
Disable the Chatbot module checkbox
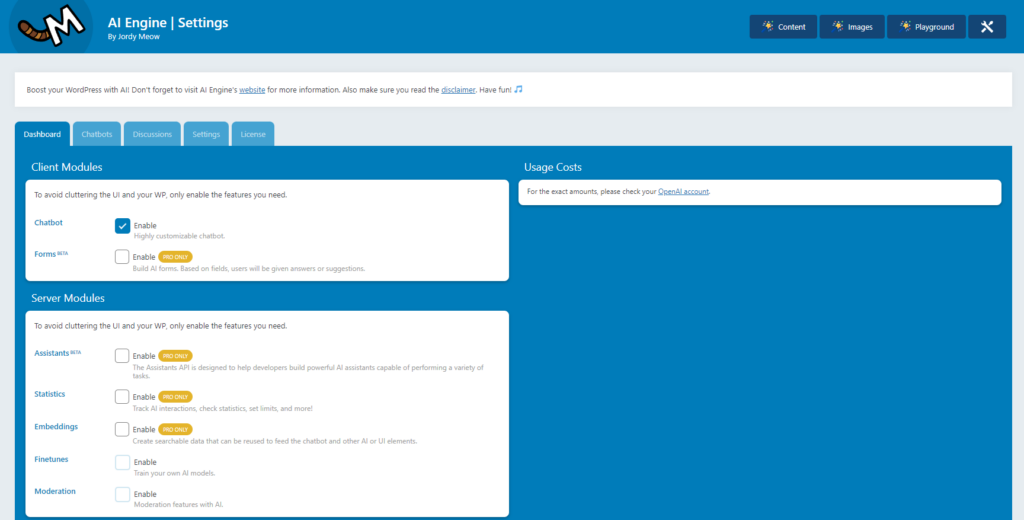pyautogui.click(x=122, y=226)
